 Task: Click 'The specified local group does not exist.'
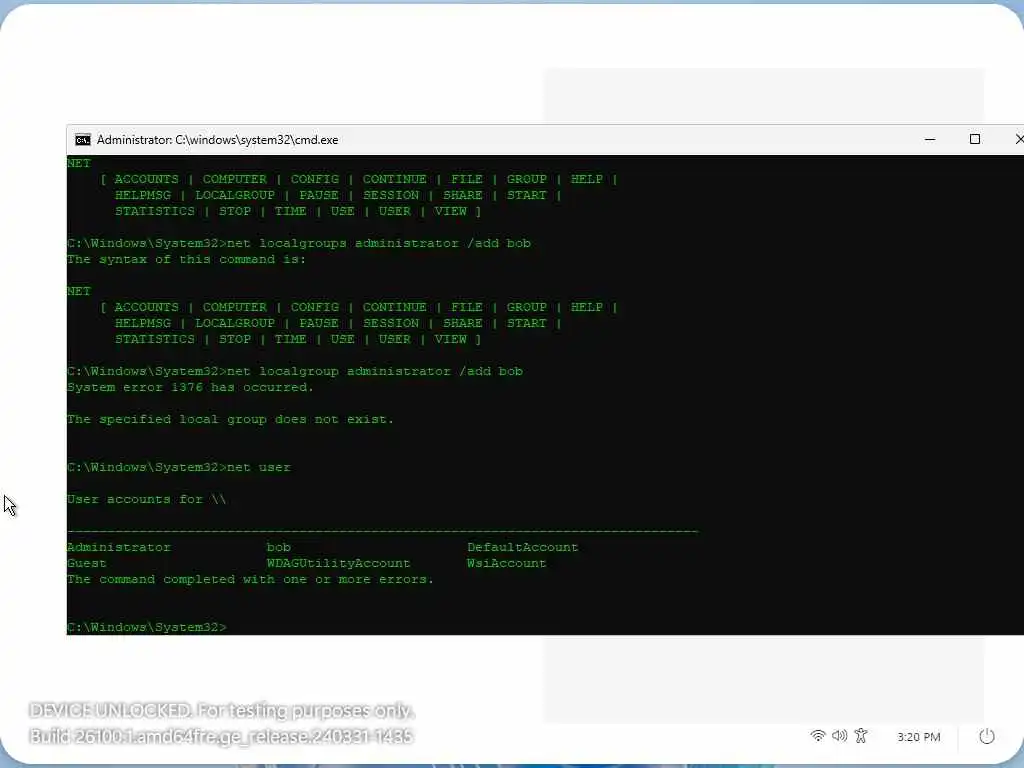pyautogui.click(x=231, y=419)
